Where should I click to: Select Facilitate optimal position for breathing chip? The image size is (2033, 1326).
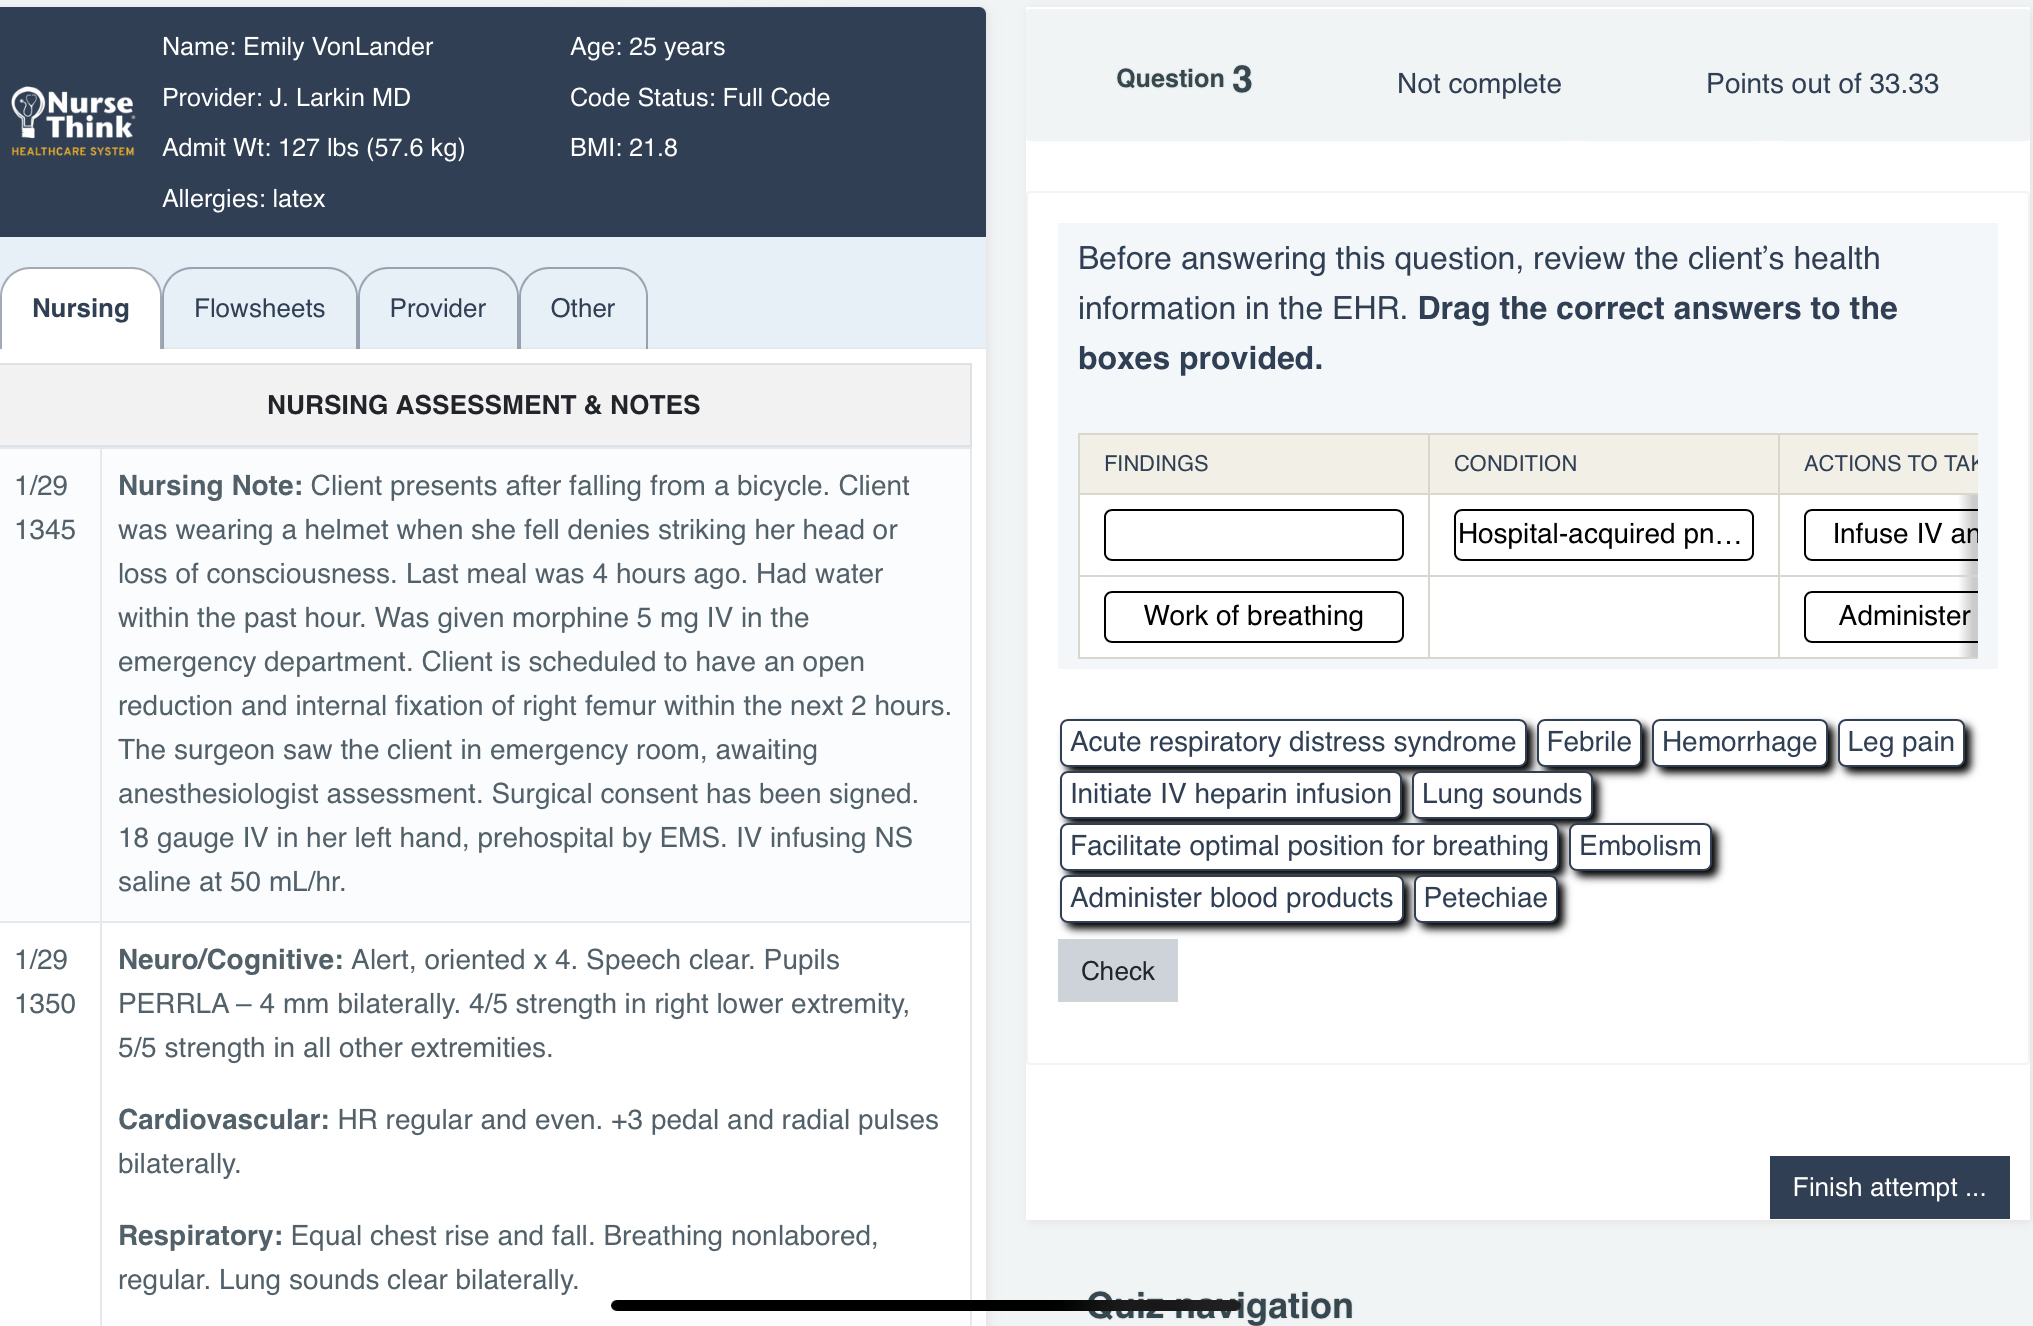click(x=1309, y=846)
